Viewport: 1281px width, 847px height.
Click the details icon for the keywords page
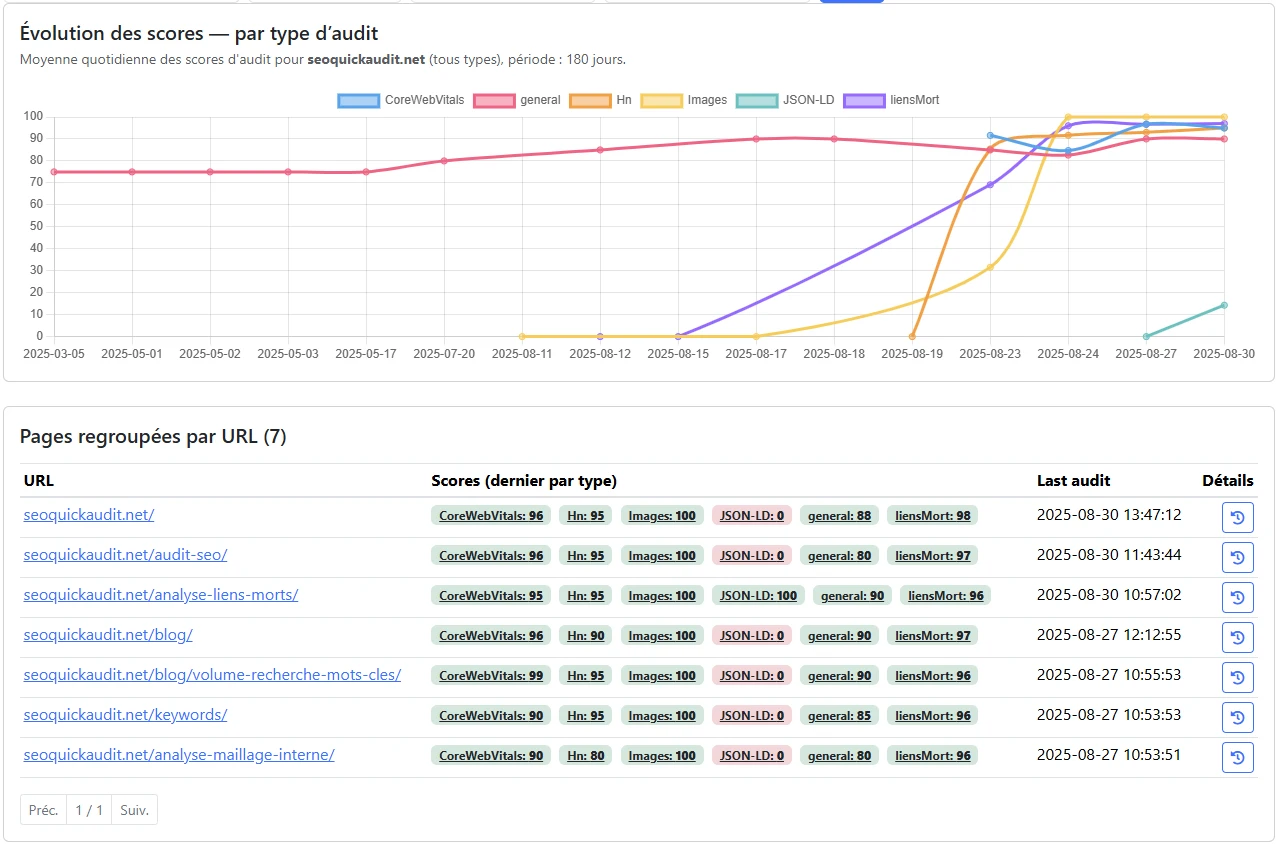click(x=1237, y=717)
